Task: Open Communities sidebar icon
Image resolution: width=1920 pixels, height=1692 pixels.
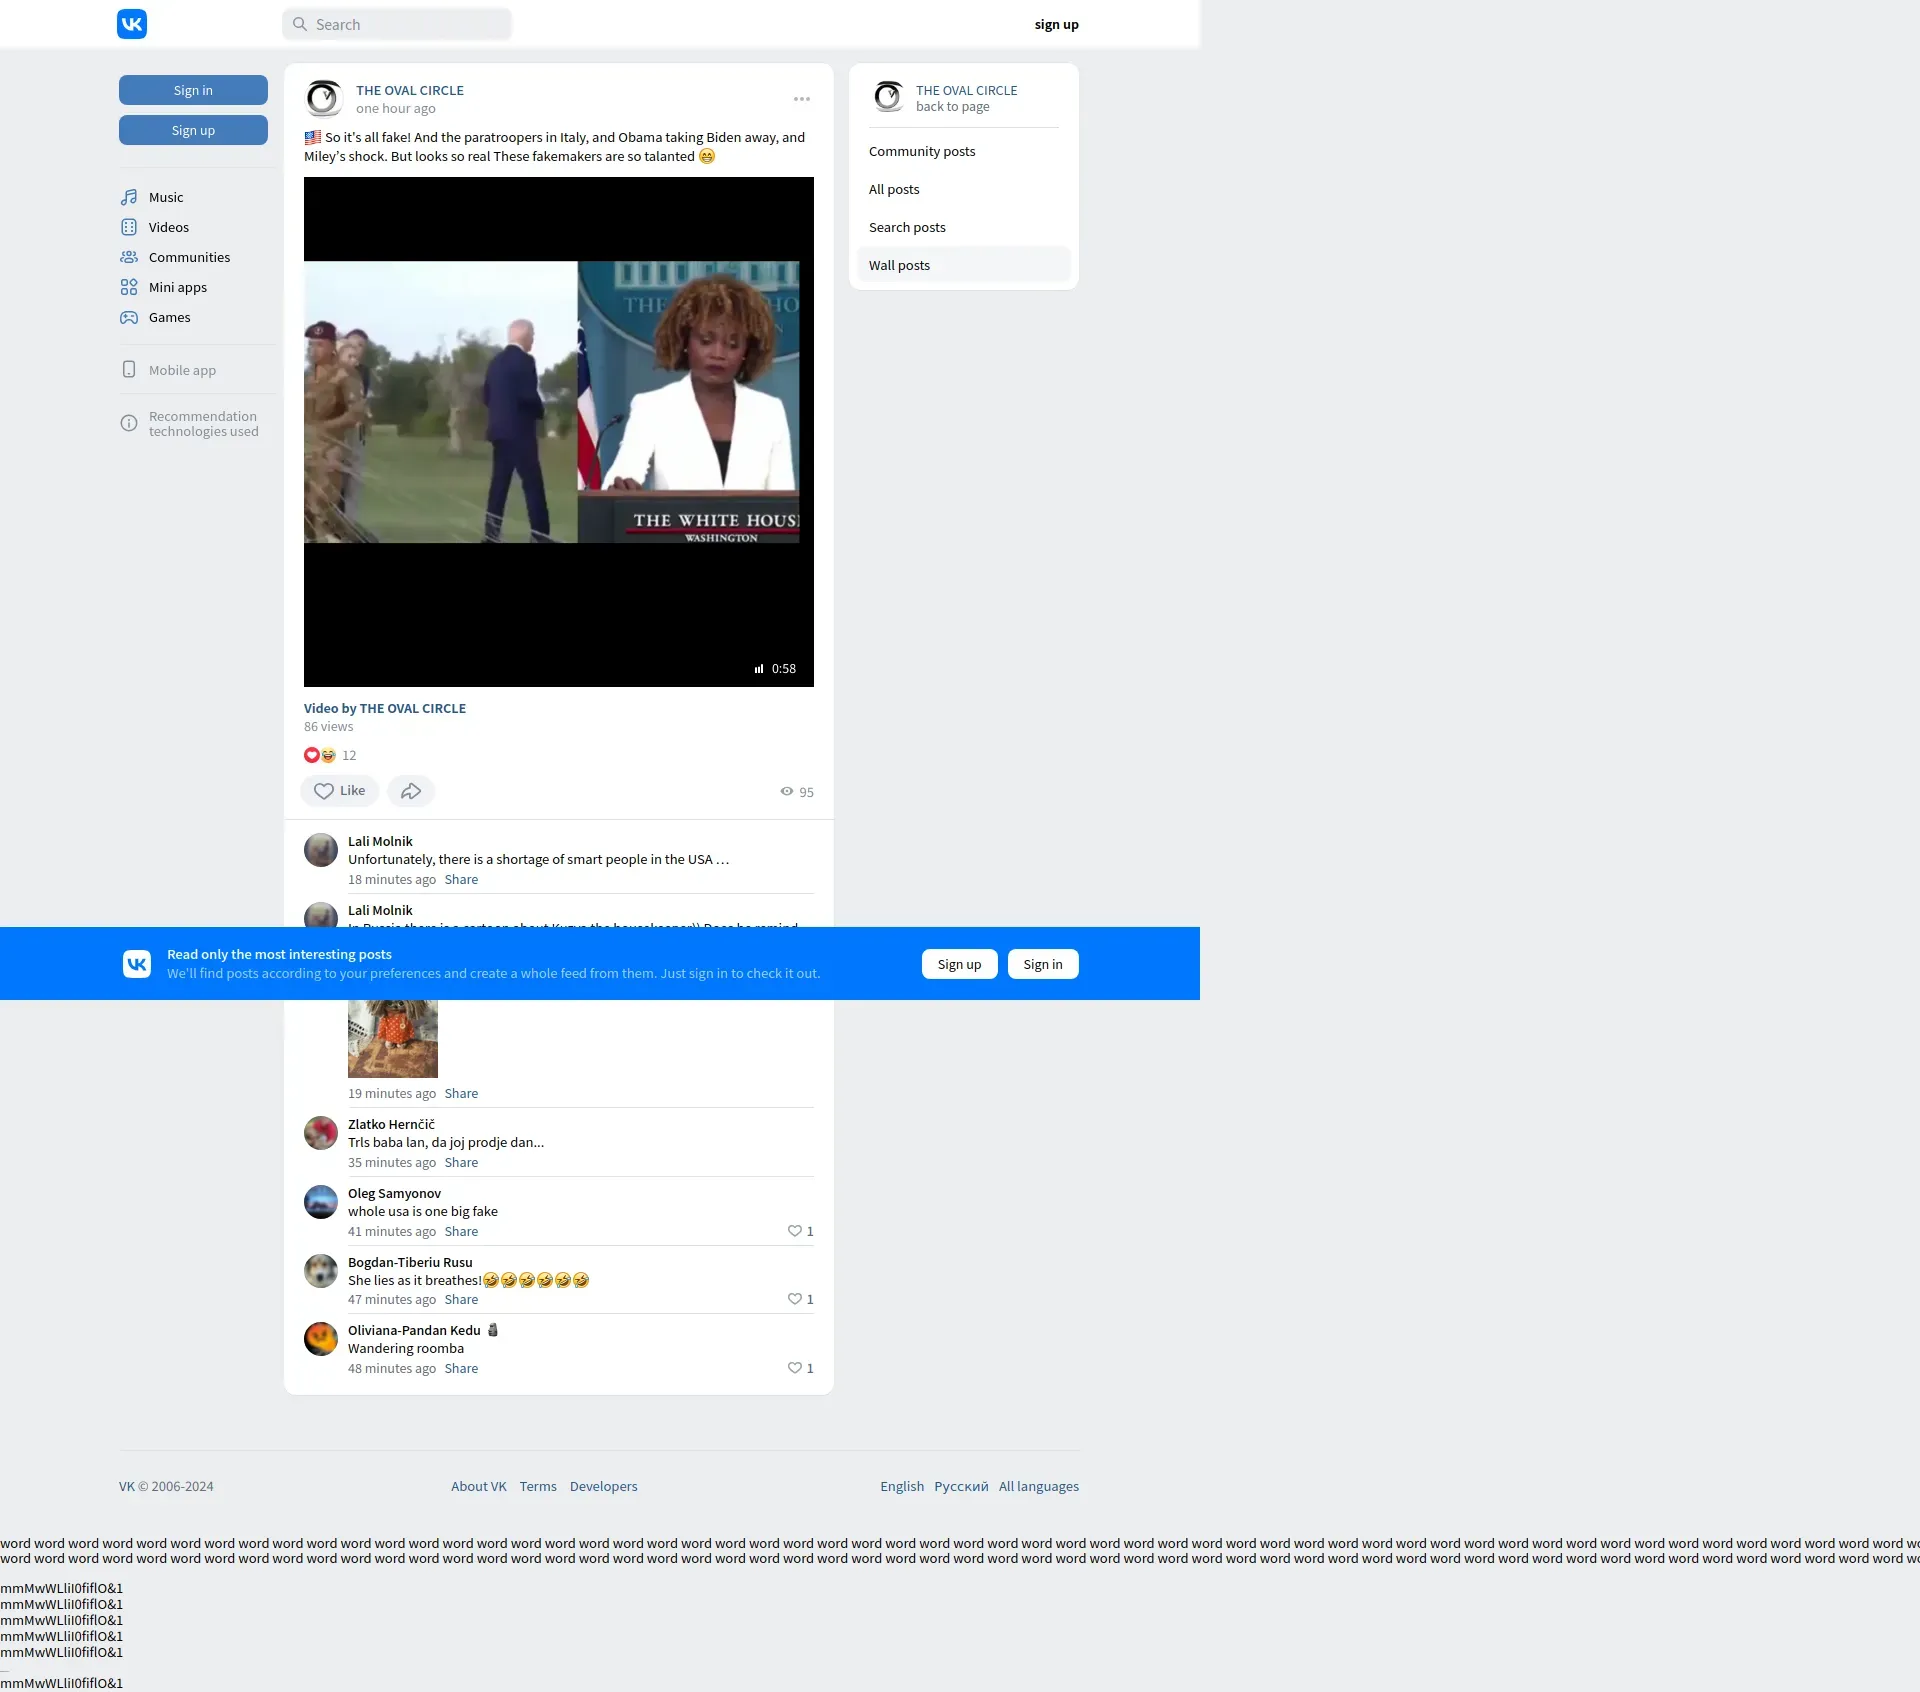Action: (129, 257)
